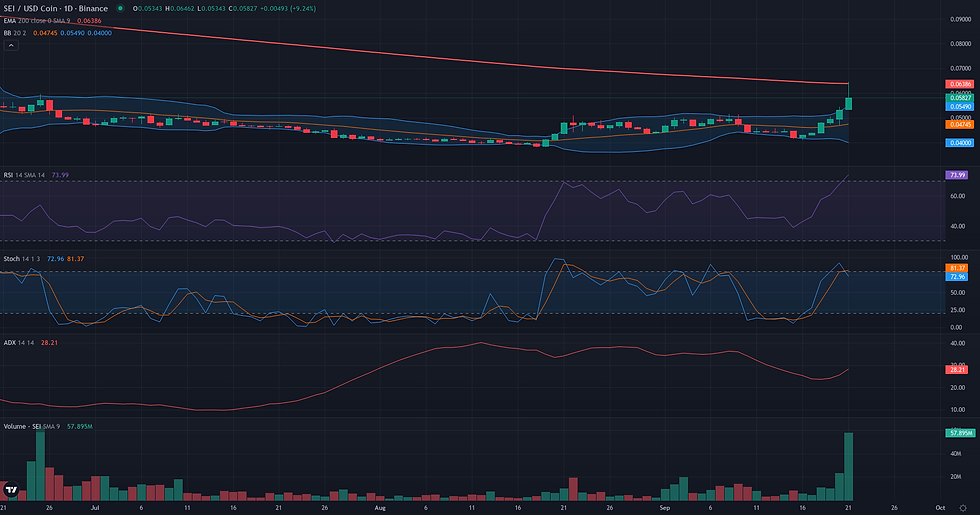980x515 pixels.
Task: Click the EMA value 0.06386 in legend
Action: tap(89, 21)
